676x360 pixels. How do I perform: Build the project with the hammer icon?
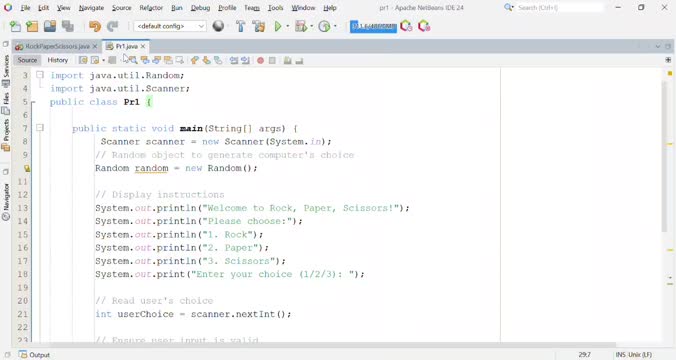point(241,26)
